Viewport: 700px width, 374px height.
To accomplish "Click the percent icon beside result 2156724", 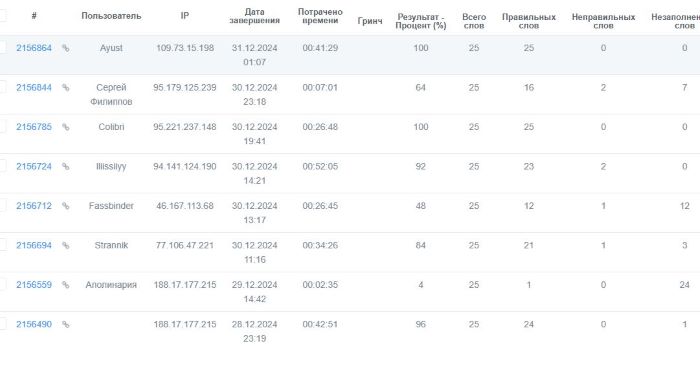I will pyautogui.click(x=66, y=166).
